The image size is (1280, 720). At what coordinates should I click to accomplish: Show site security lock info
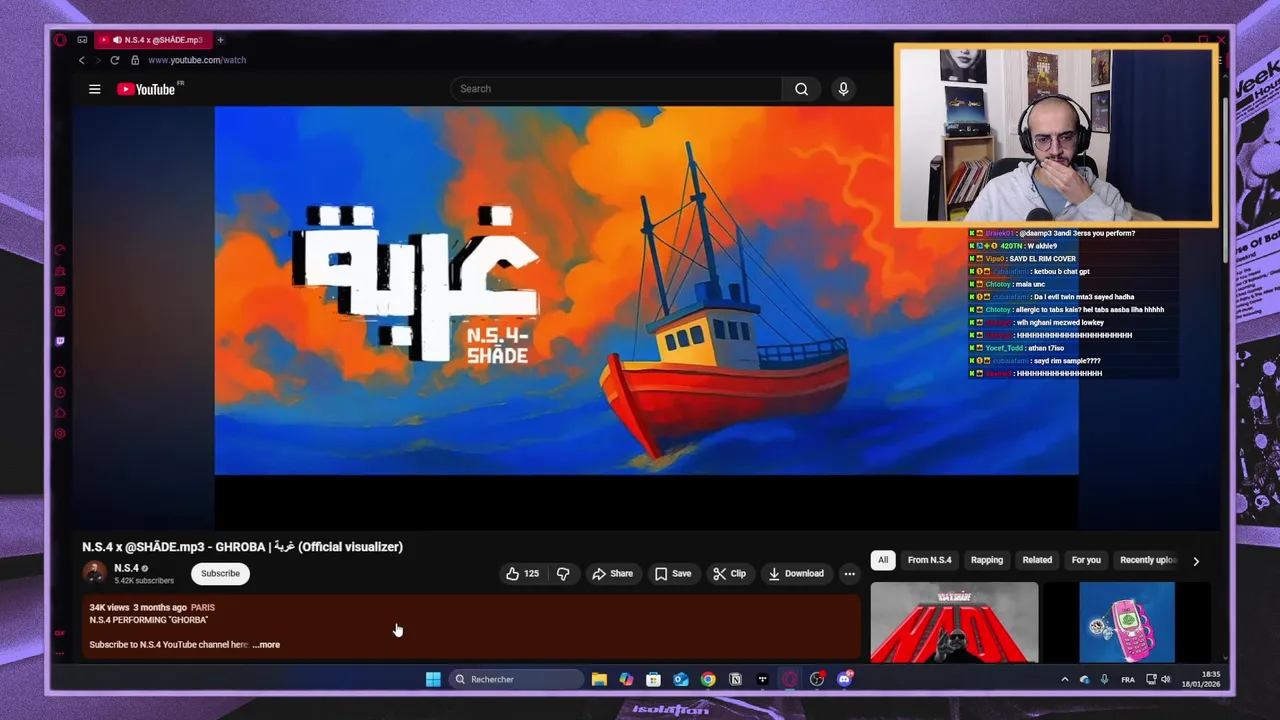tap(135, 60)
